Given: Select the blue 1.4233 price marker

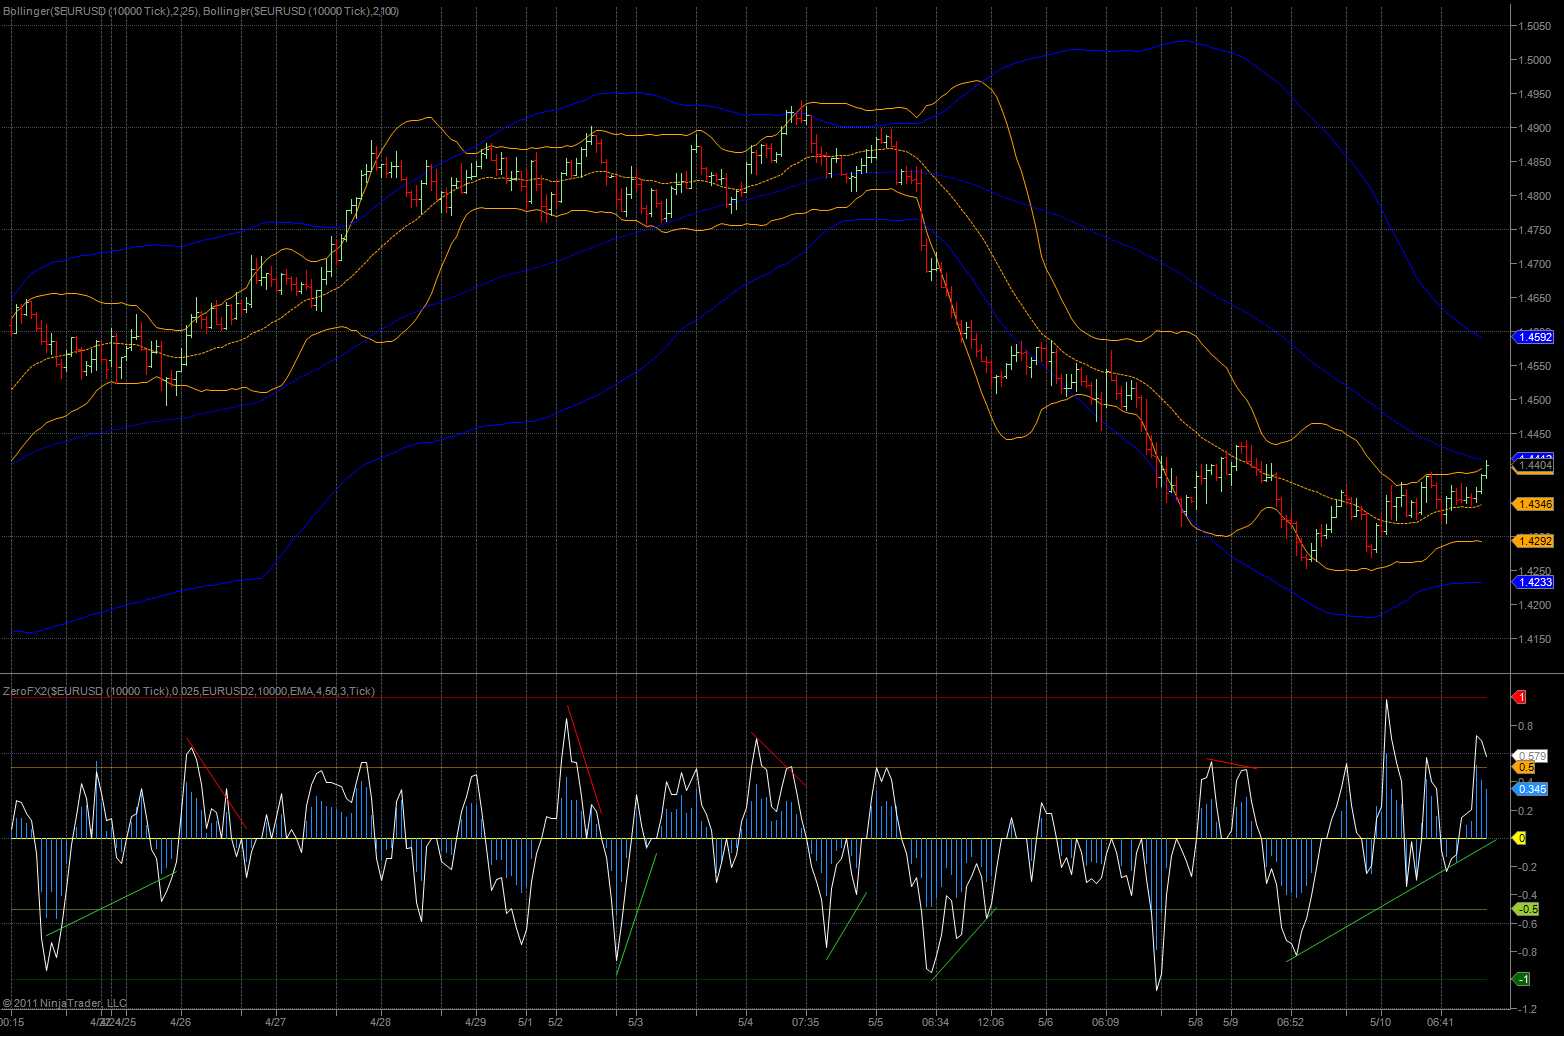Looking at the screenshot, I should (x=1534, y=582).
